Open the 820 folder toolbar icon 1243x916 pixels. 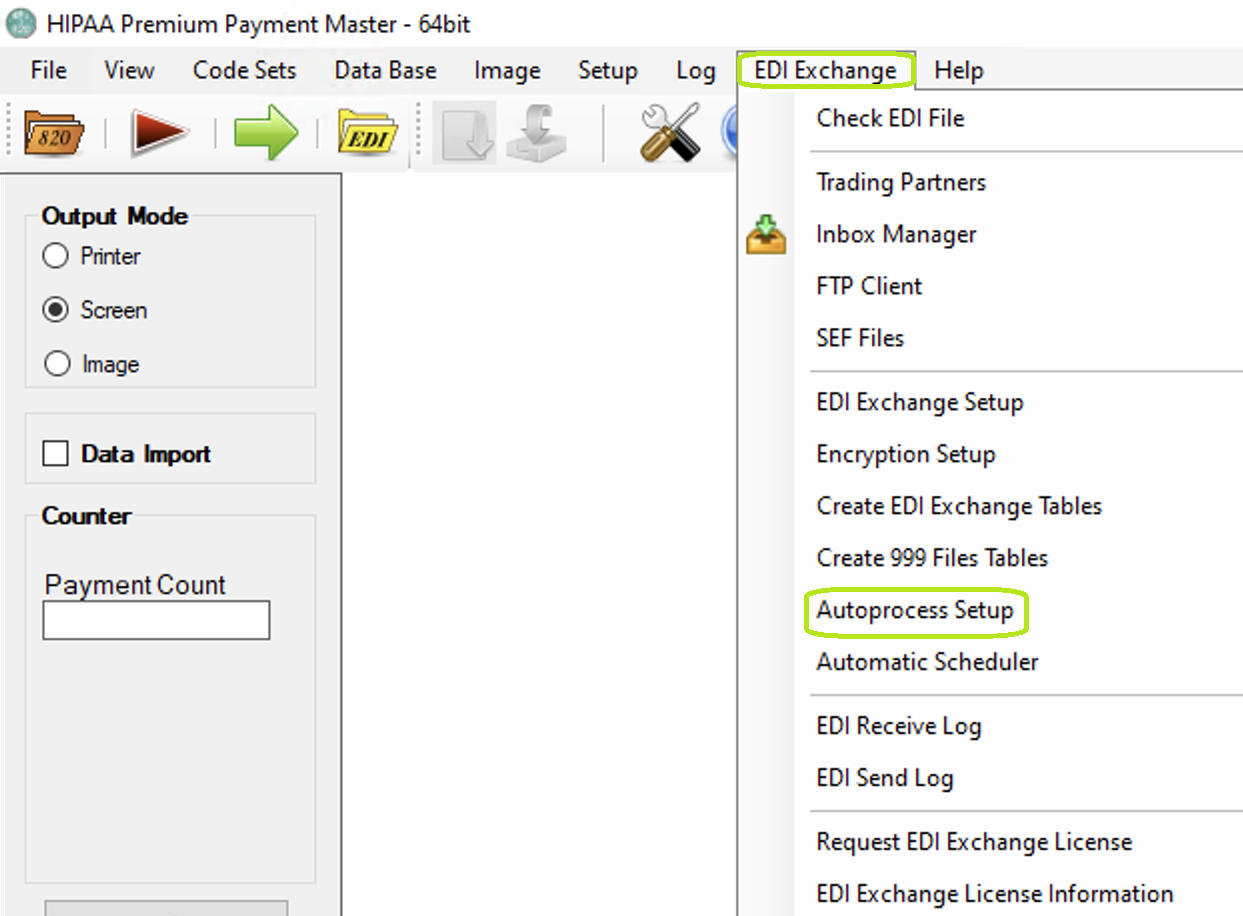(x=54, y=132)
